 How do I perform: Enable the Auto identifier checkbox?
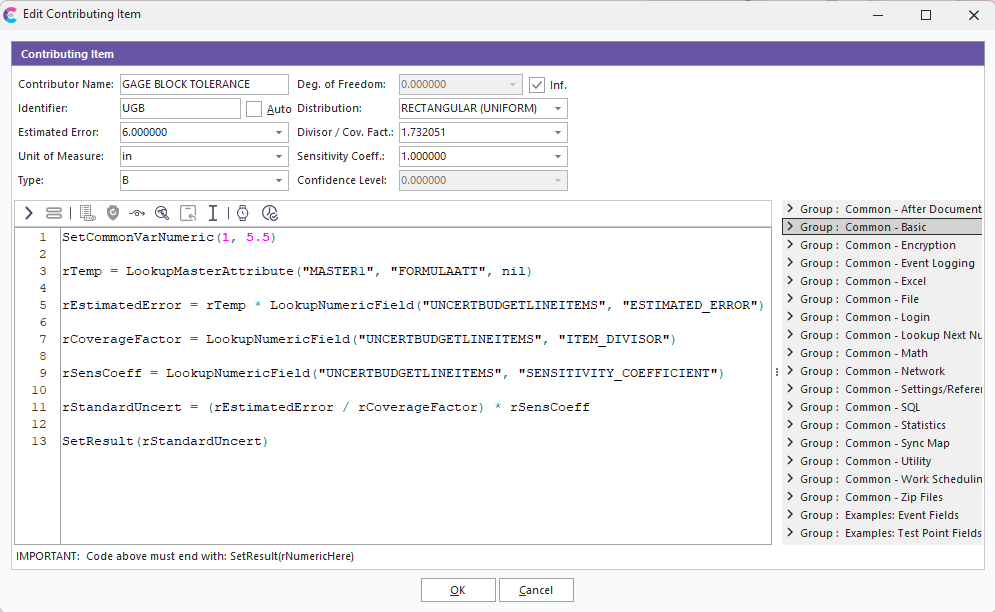(x=254, y=109)
